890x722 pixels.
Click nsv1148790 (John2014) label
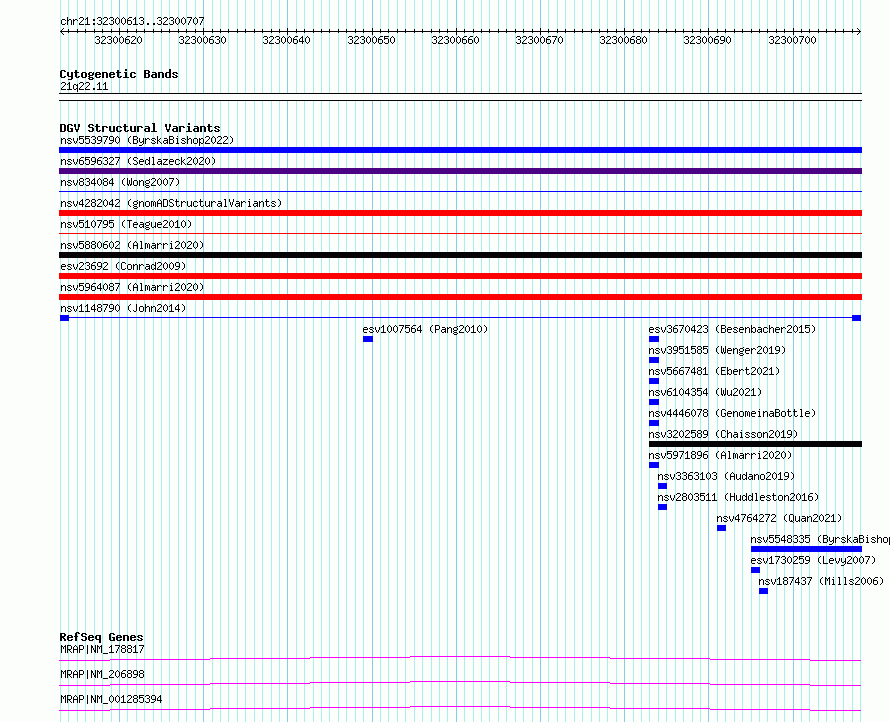pos(123,308)
